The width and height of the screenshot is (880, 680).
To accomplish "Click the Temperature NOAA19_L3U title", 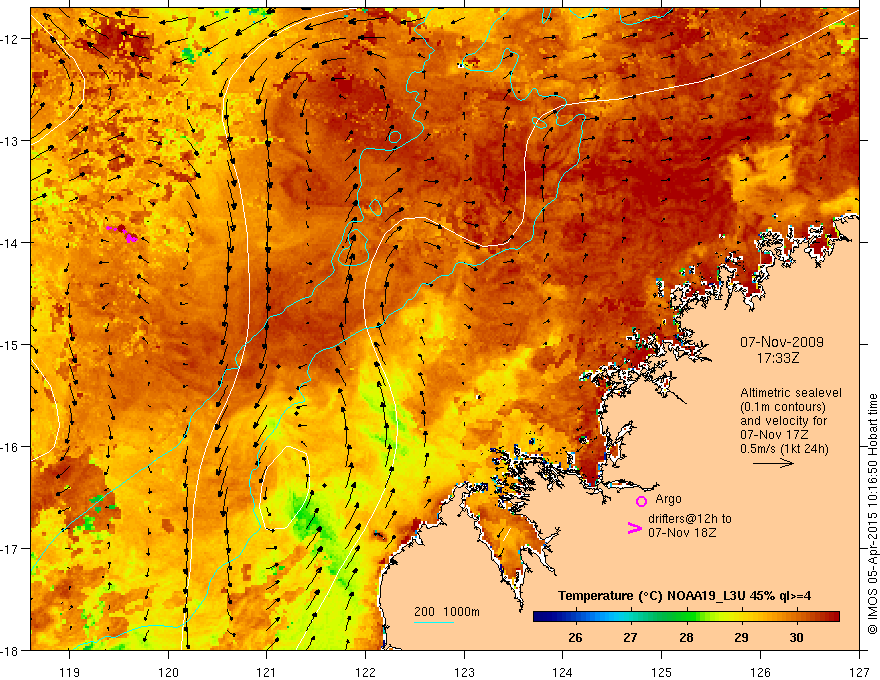I will pos(684,596).
